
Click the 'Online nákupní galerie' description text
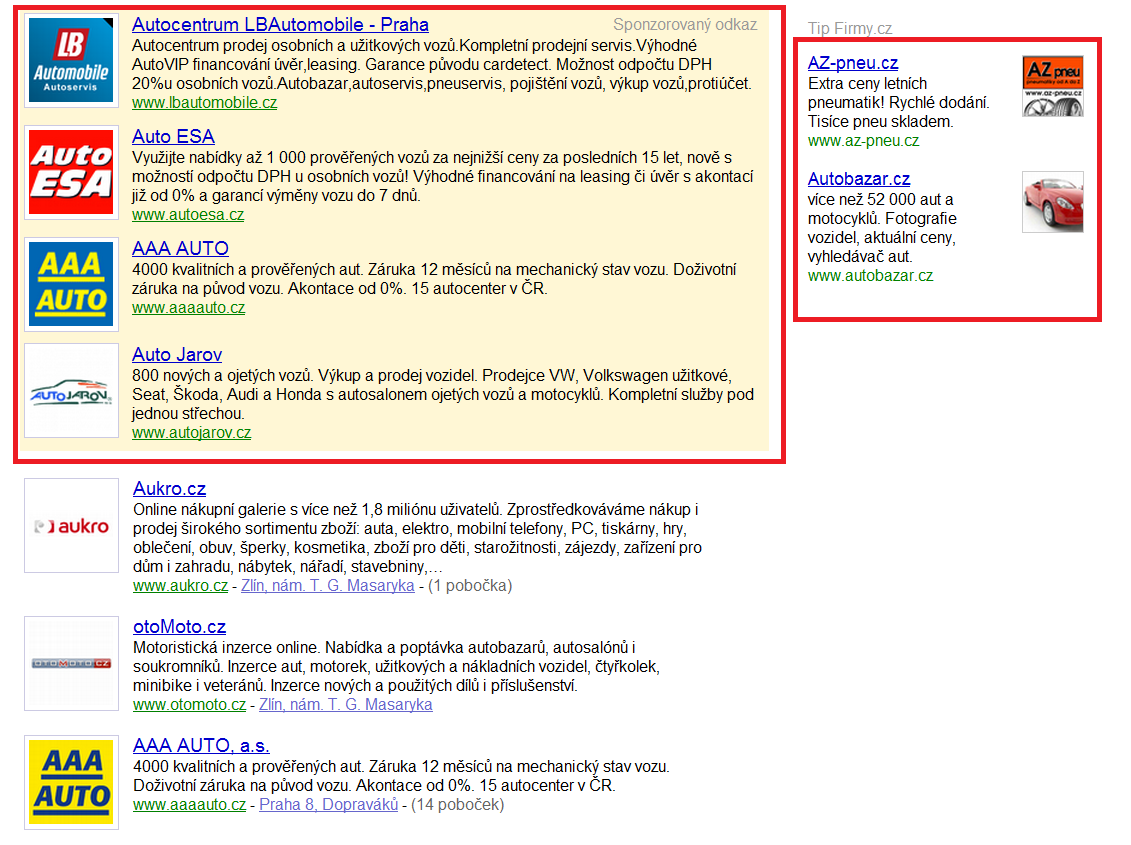[417, 538]
